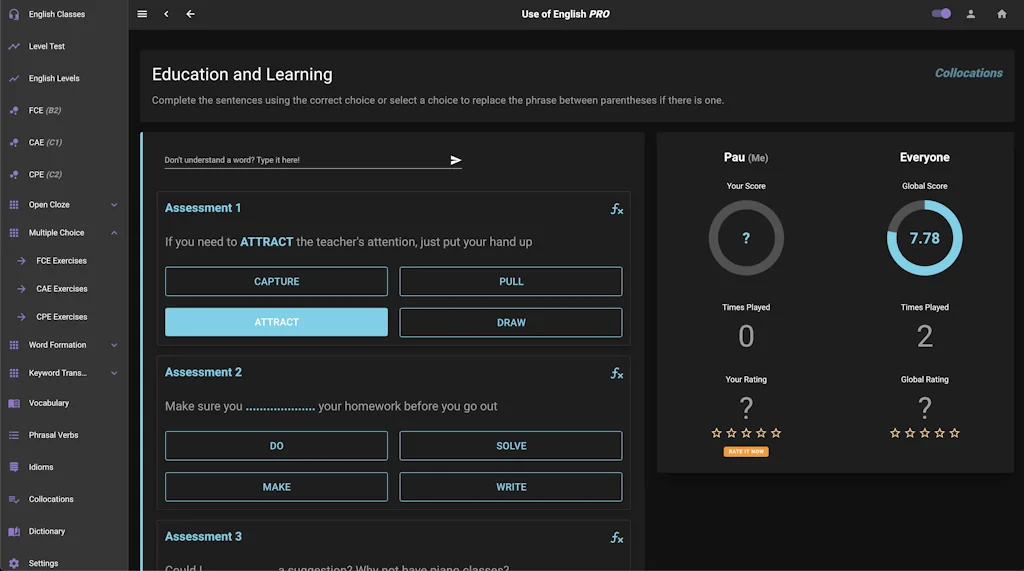Viewport: 1024px width, 571px height.
Task: Click the Word Formation grid icon
Action: (x=14, y=345)
